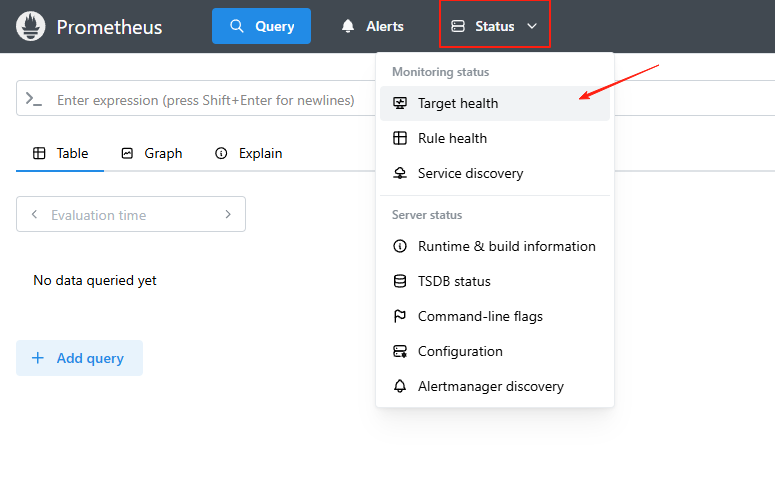Choose TSDB status from the menu
Image resolution: width=775 pixels, height=488 pixels.
pyautogui.click(x=495, y=281)
